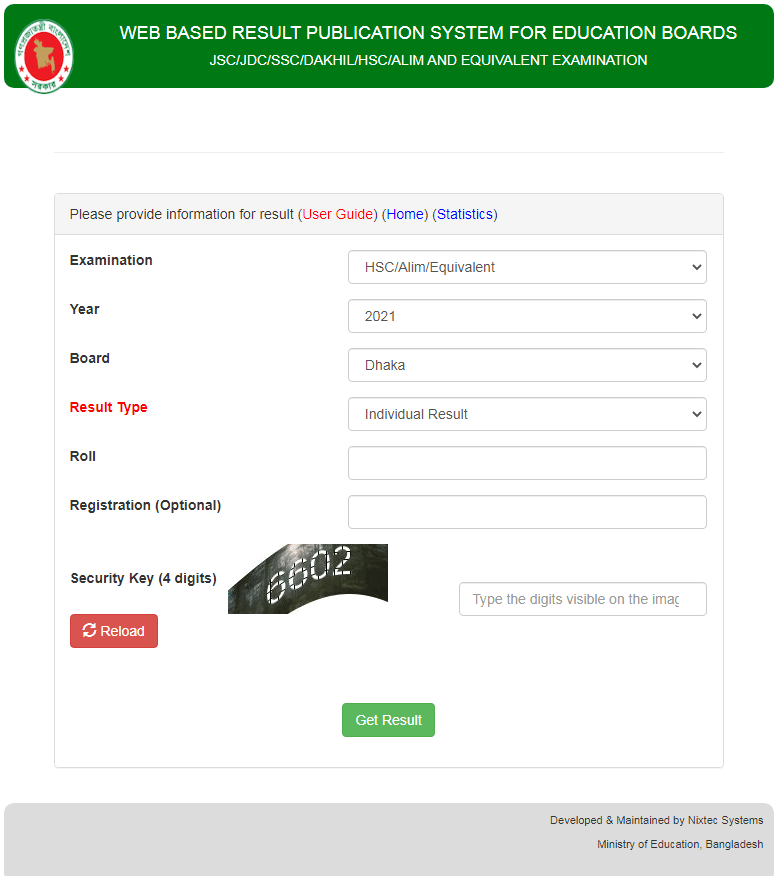Reload the security key captcha
Viewport: 775px width, 876px height.
pyautogui.click(x=114, y=631)
